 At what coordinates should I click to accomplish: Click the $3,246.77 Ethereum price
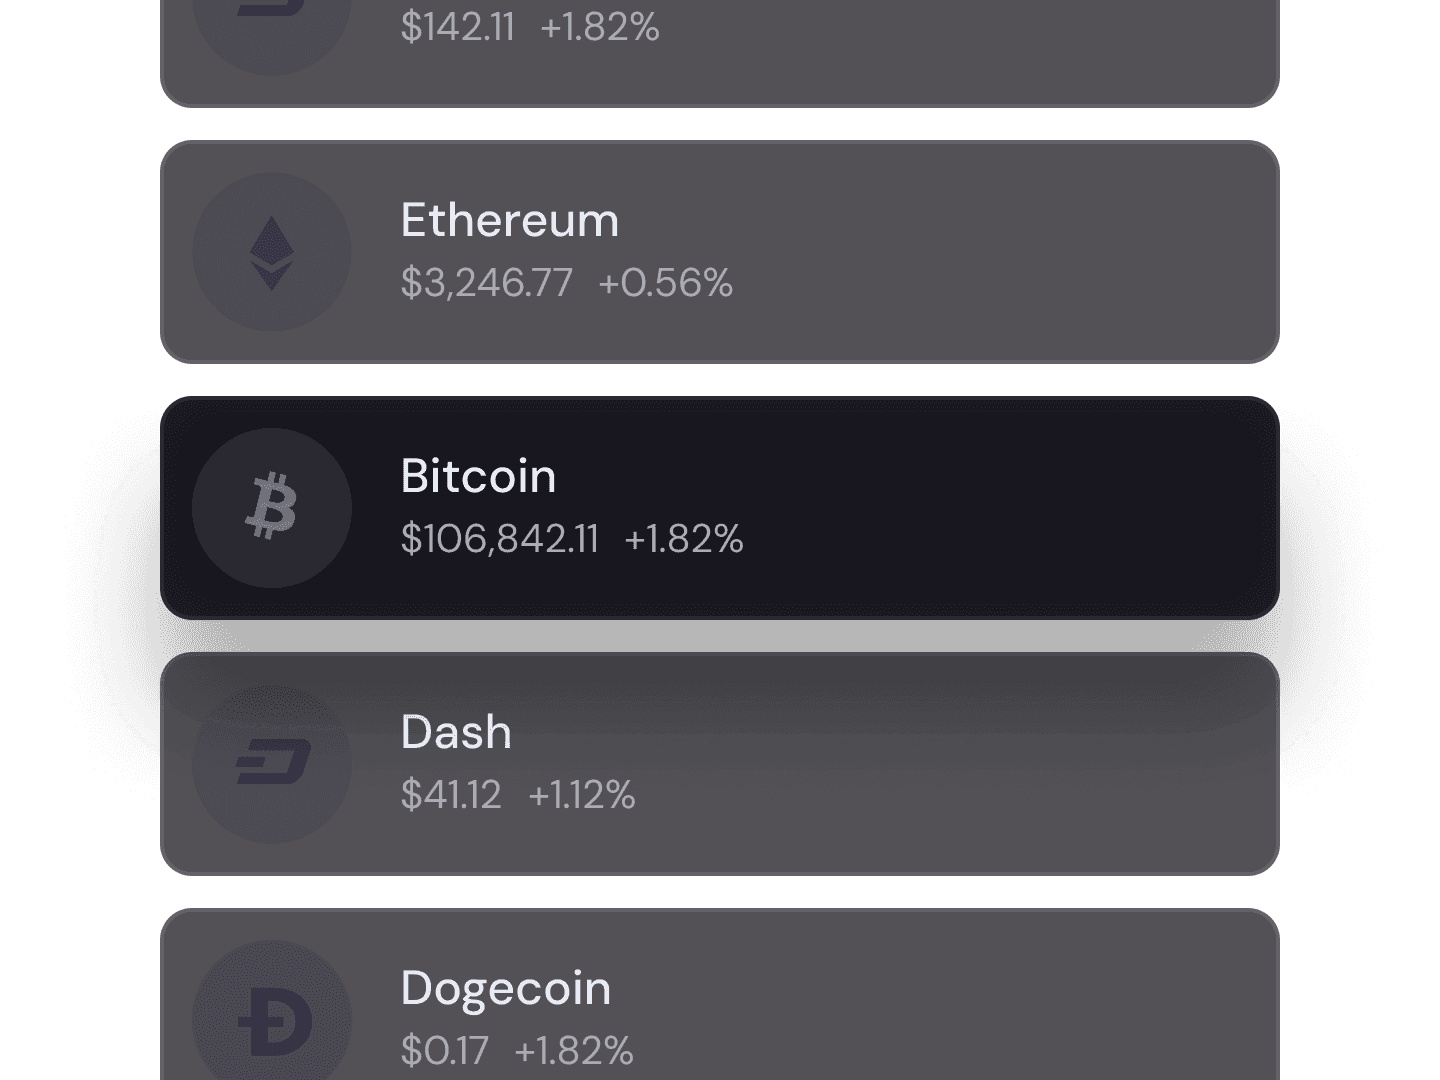point(486,283)
